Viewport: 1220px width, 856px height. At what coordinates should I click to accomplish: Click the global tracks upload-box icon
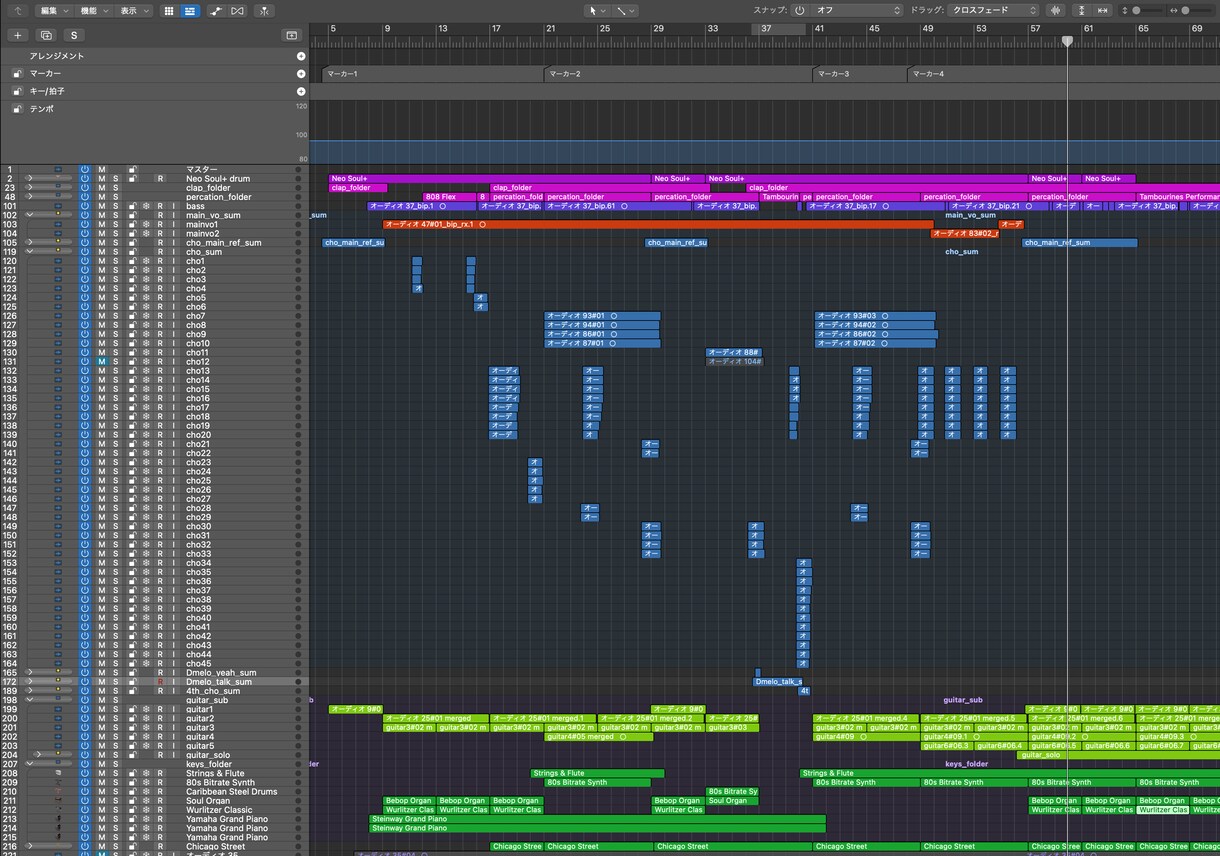[x=291, y=35]
